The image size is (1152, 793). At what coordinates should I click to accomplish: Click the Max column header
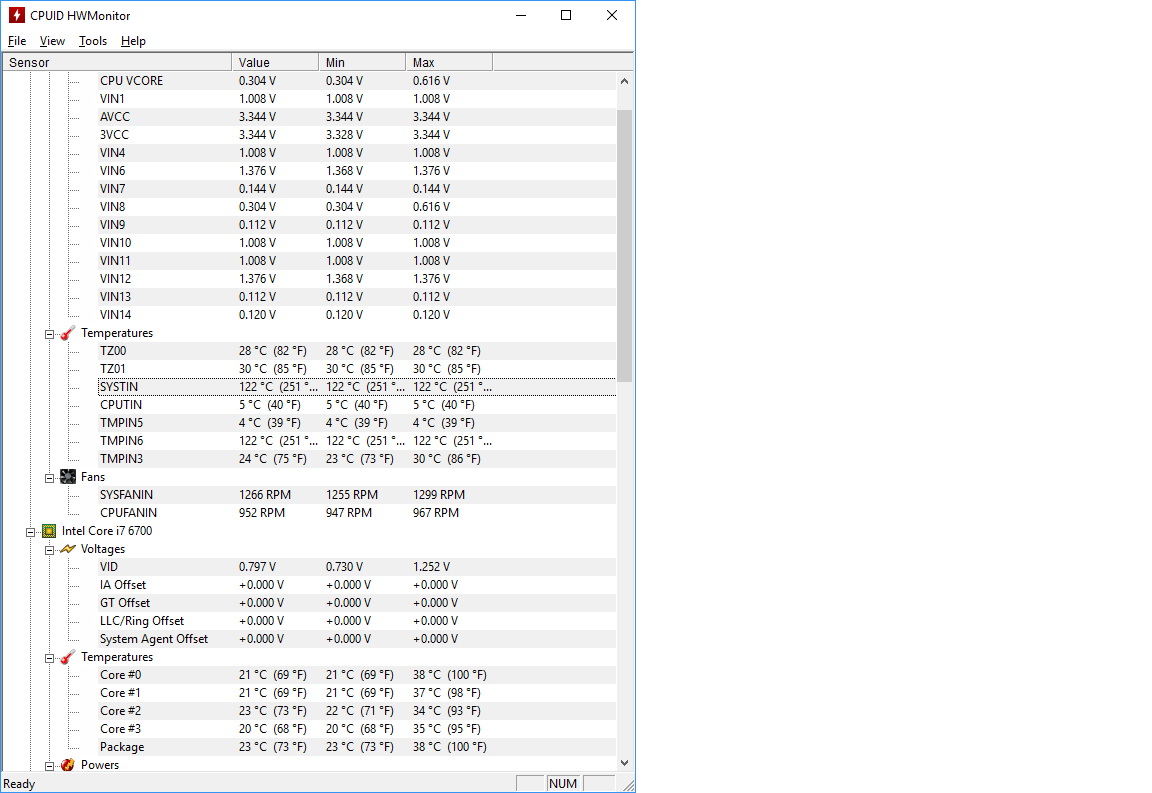(449, 62)
